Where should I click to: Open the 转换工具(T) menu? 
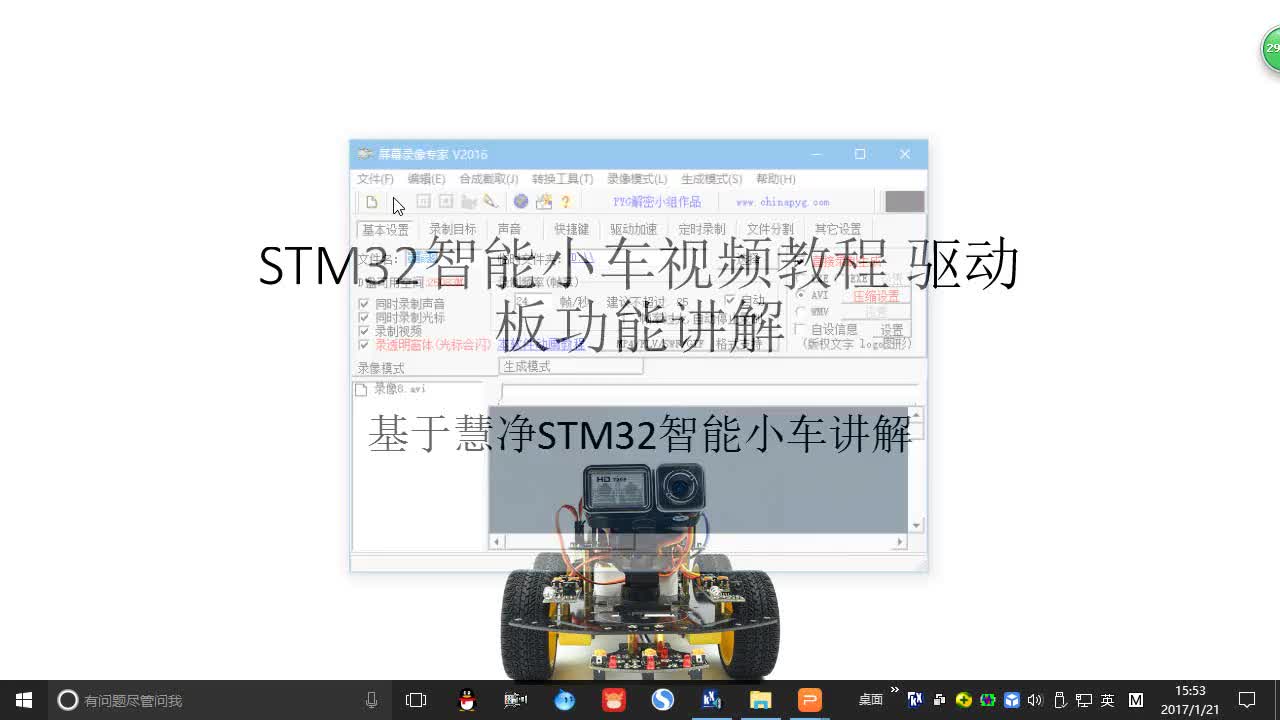pyautogui.click(x=562, y=179)
